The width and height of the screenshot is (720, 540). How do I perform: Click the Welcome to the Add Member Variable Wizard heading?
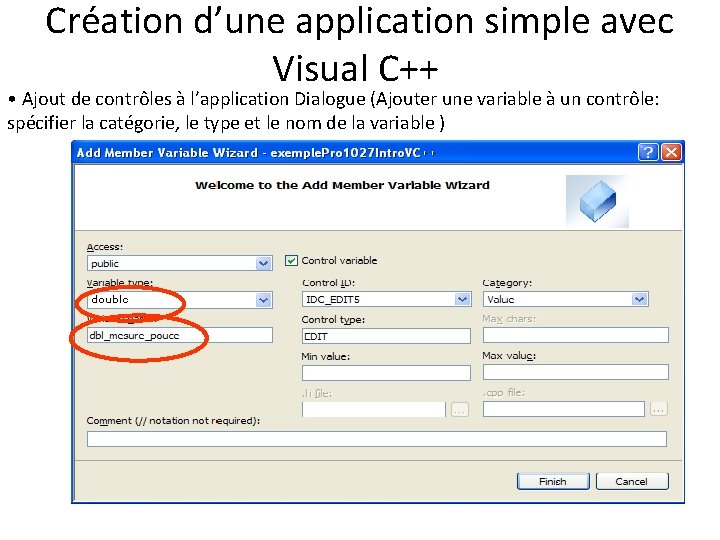tap(342, 186)
